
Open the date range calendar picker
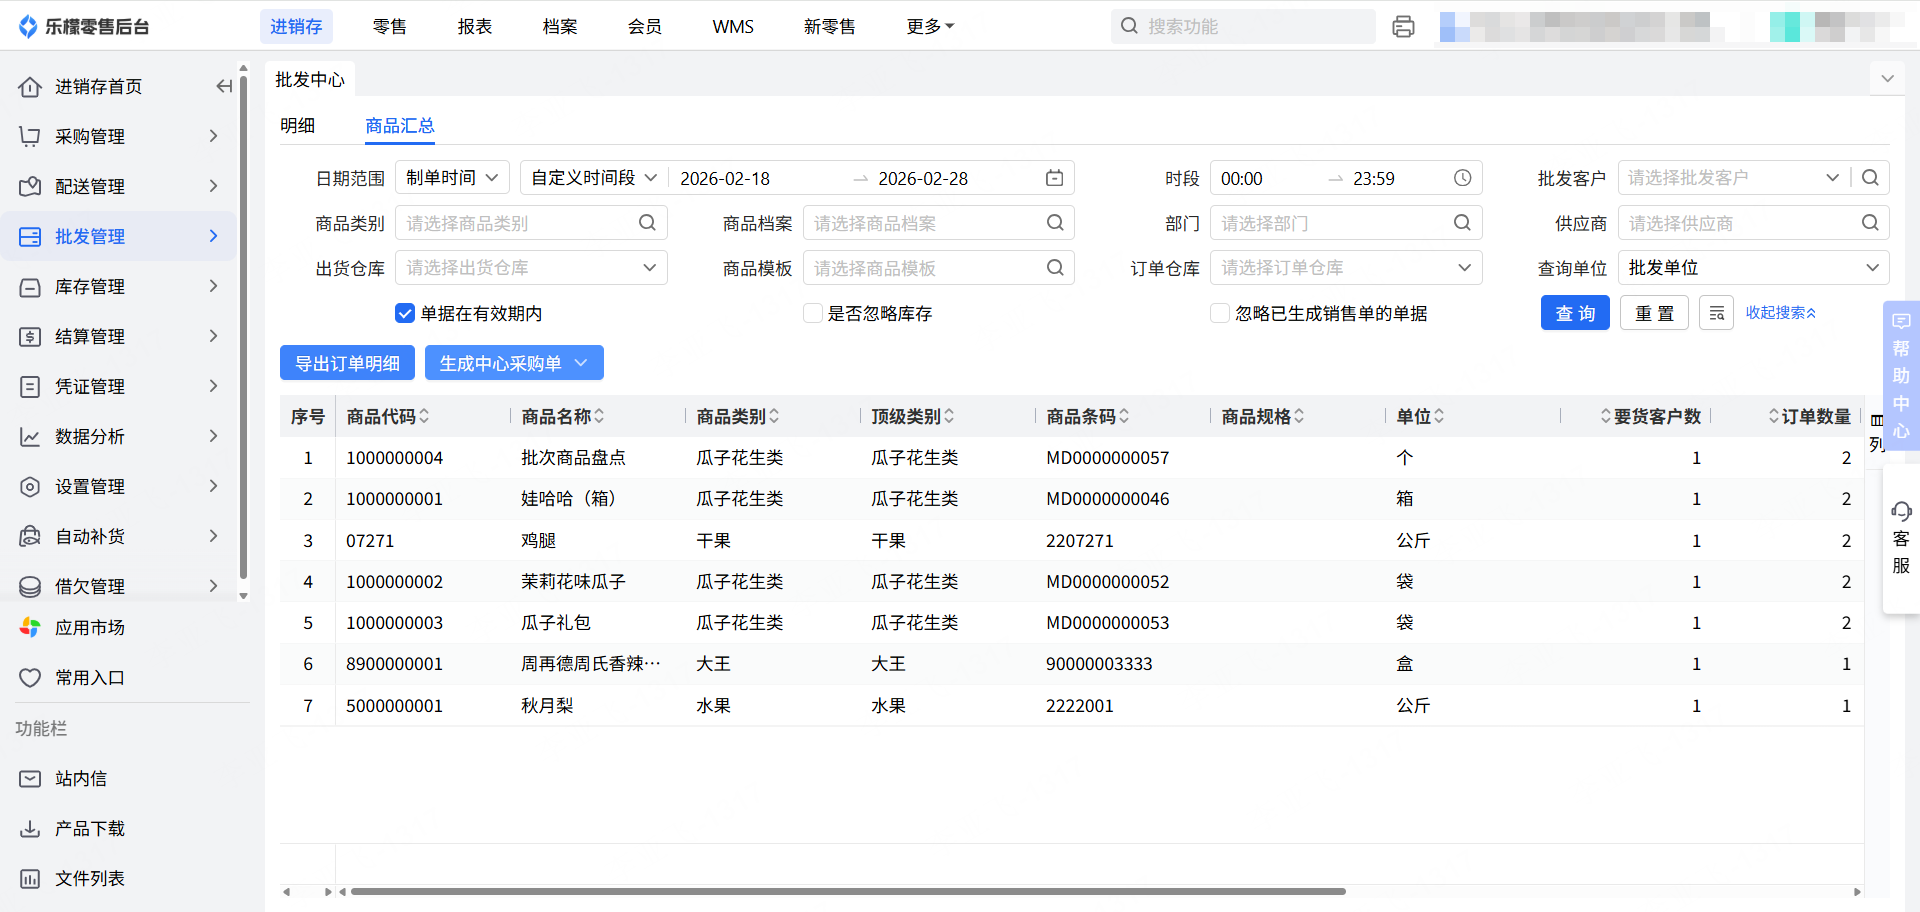(x=1054, y=178)
